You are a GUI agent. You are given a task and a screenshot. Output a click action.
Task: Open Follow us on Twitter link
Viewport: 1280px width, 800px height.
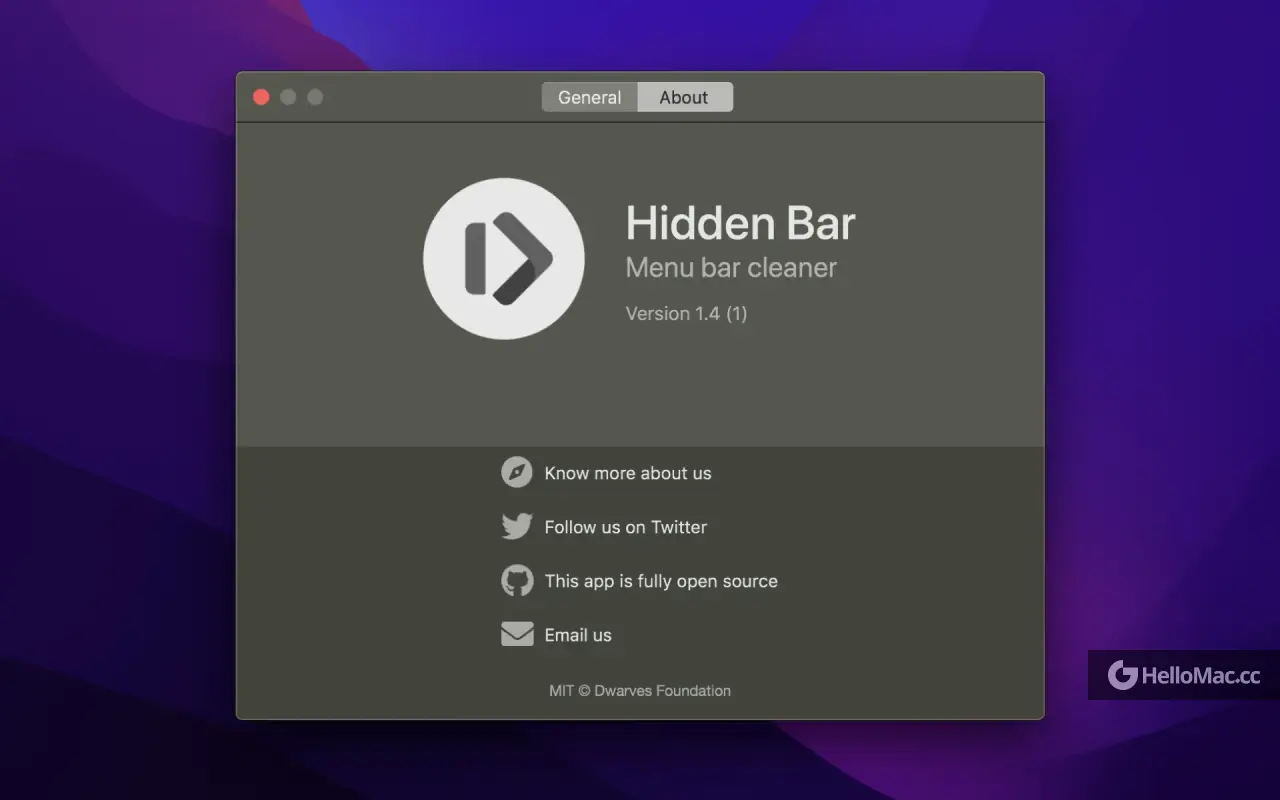[626, 527]
